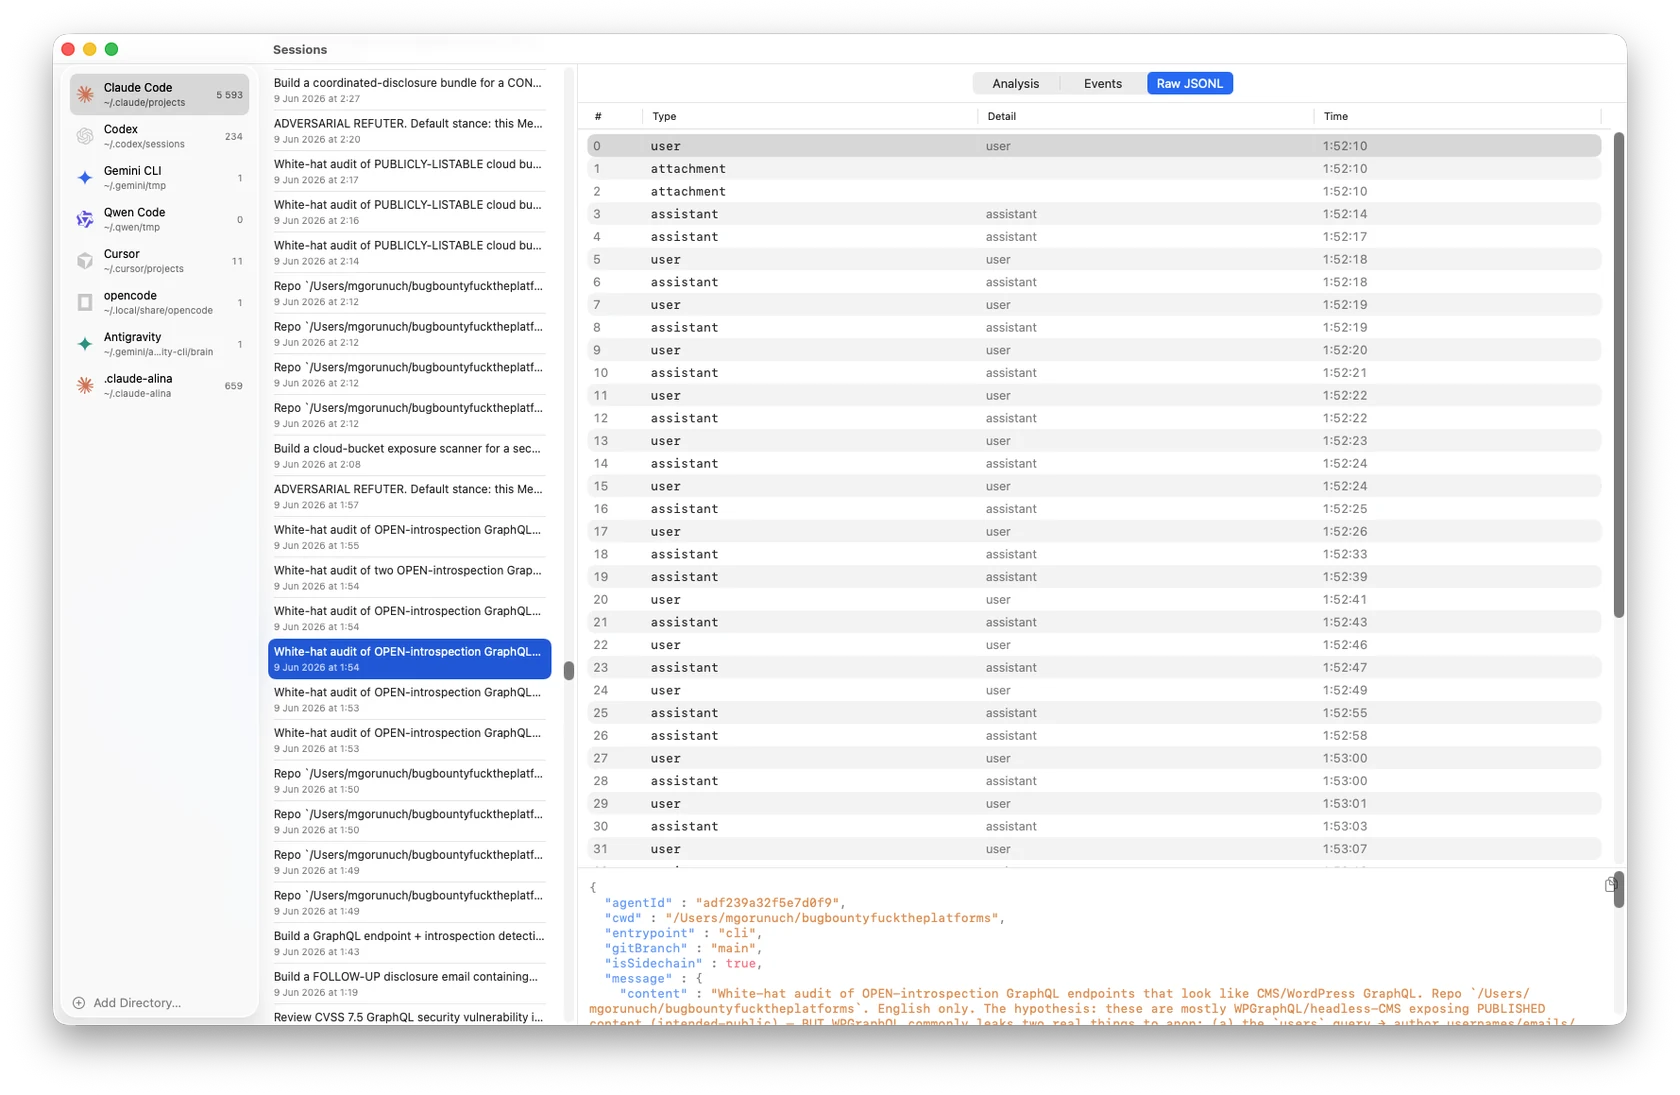
Task: Select assistant event row 19
Action: coord(1094,577)
